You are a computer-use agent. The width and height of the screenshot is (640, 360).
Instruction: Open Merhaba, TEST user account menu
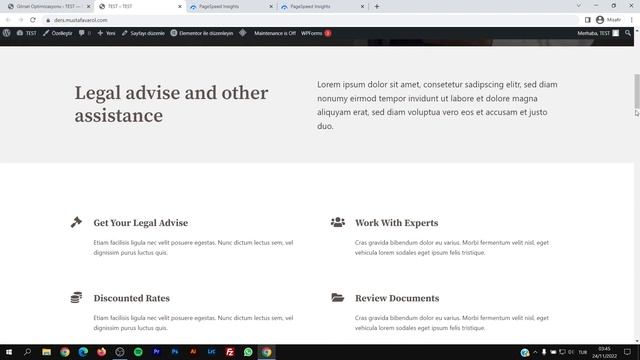pos(598,33)
